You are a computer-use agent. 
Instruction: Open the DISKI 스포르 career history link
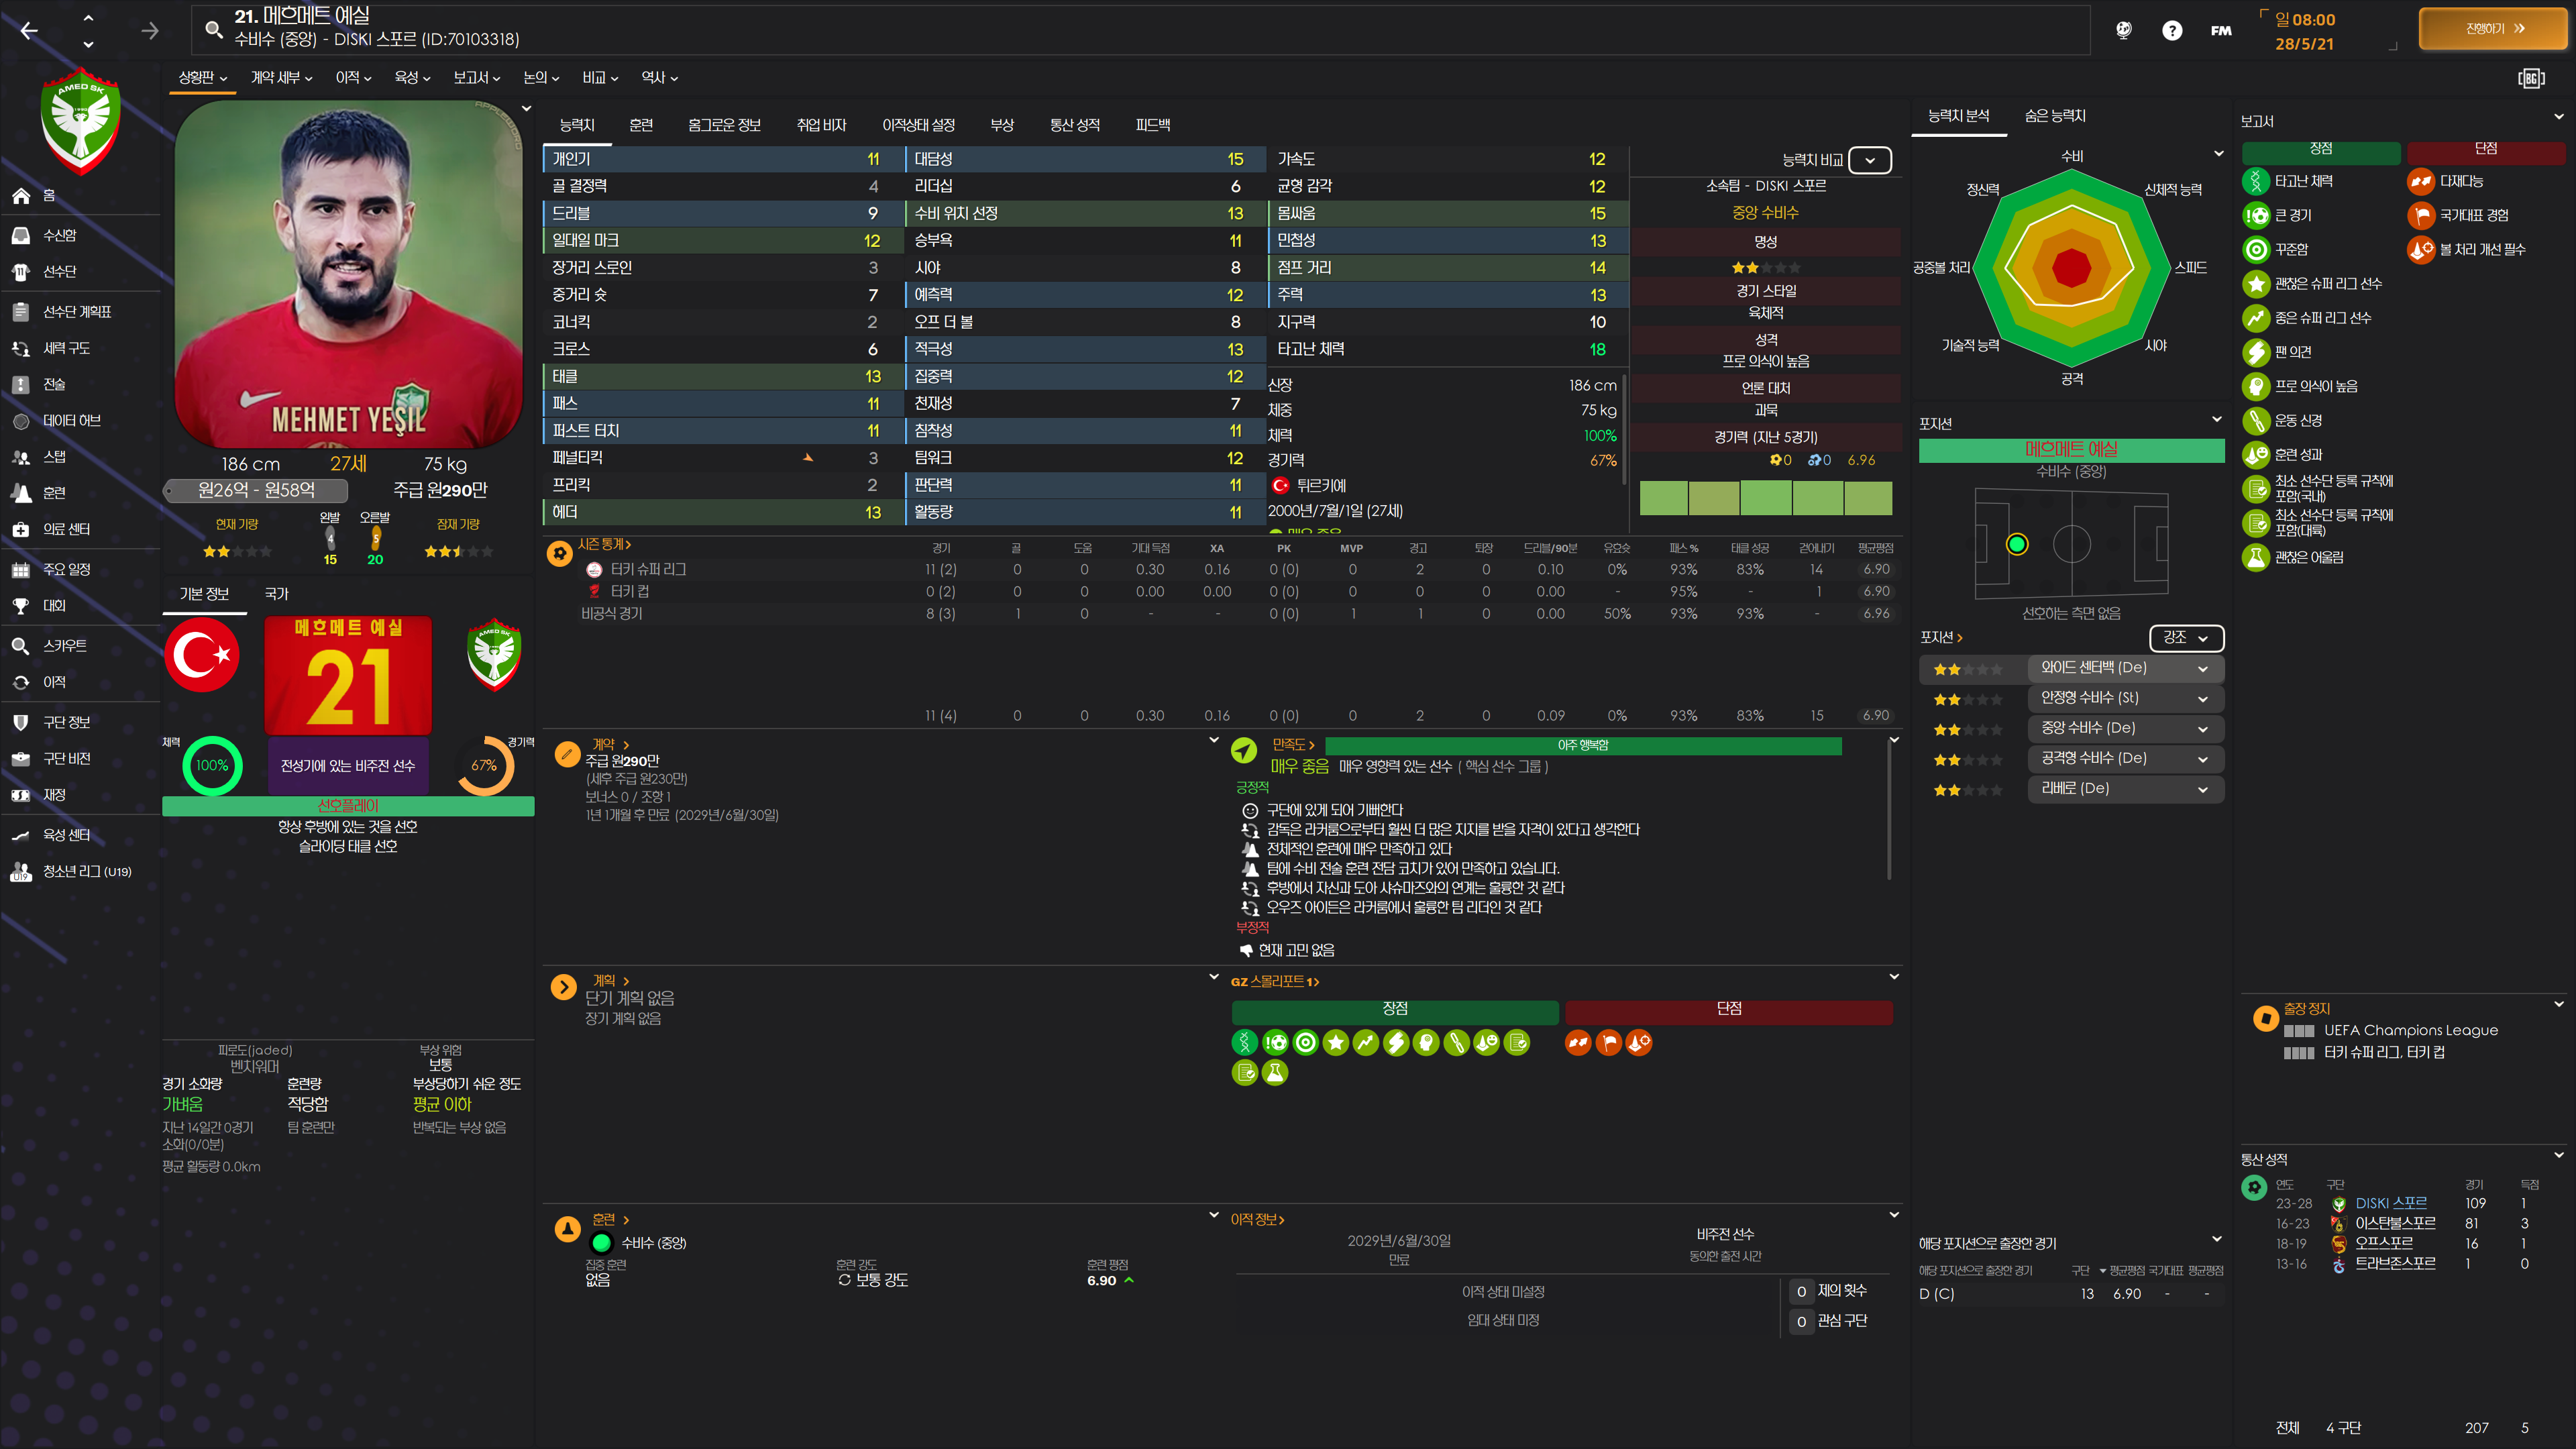[x=2390, y=1203]
